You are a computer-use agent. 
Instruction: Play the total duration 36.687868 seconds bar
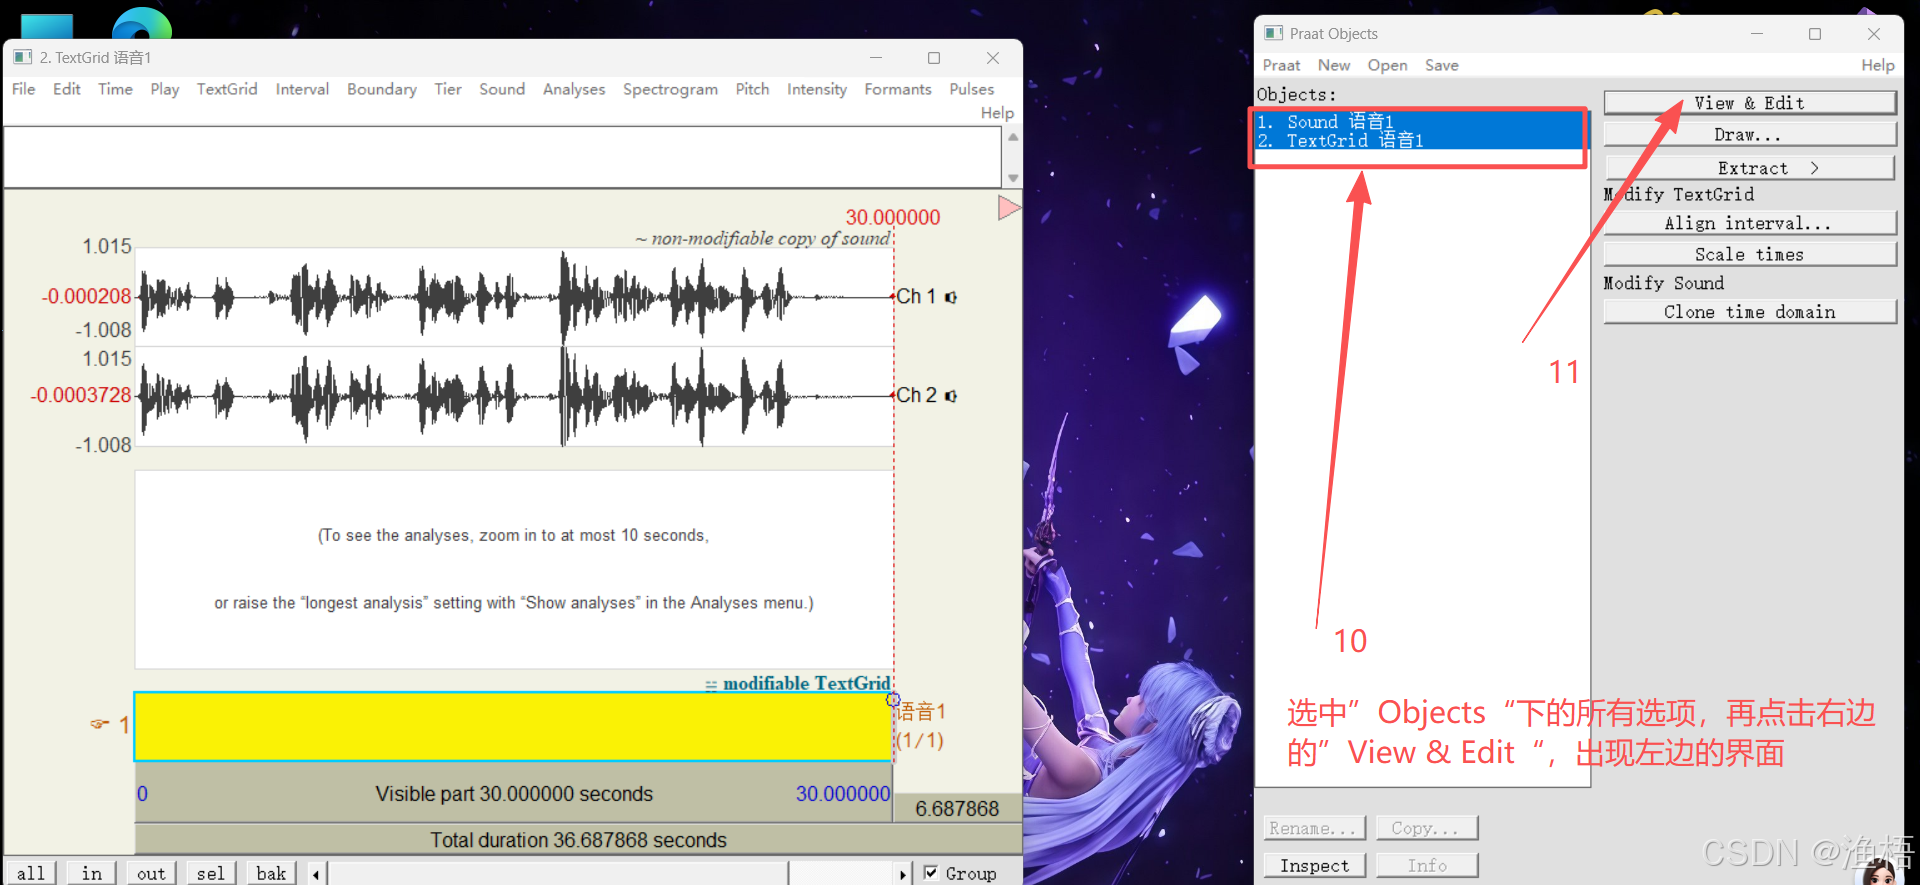(578, 840)
